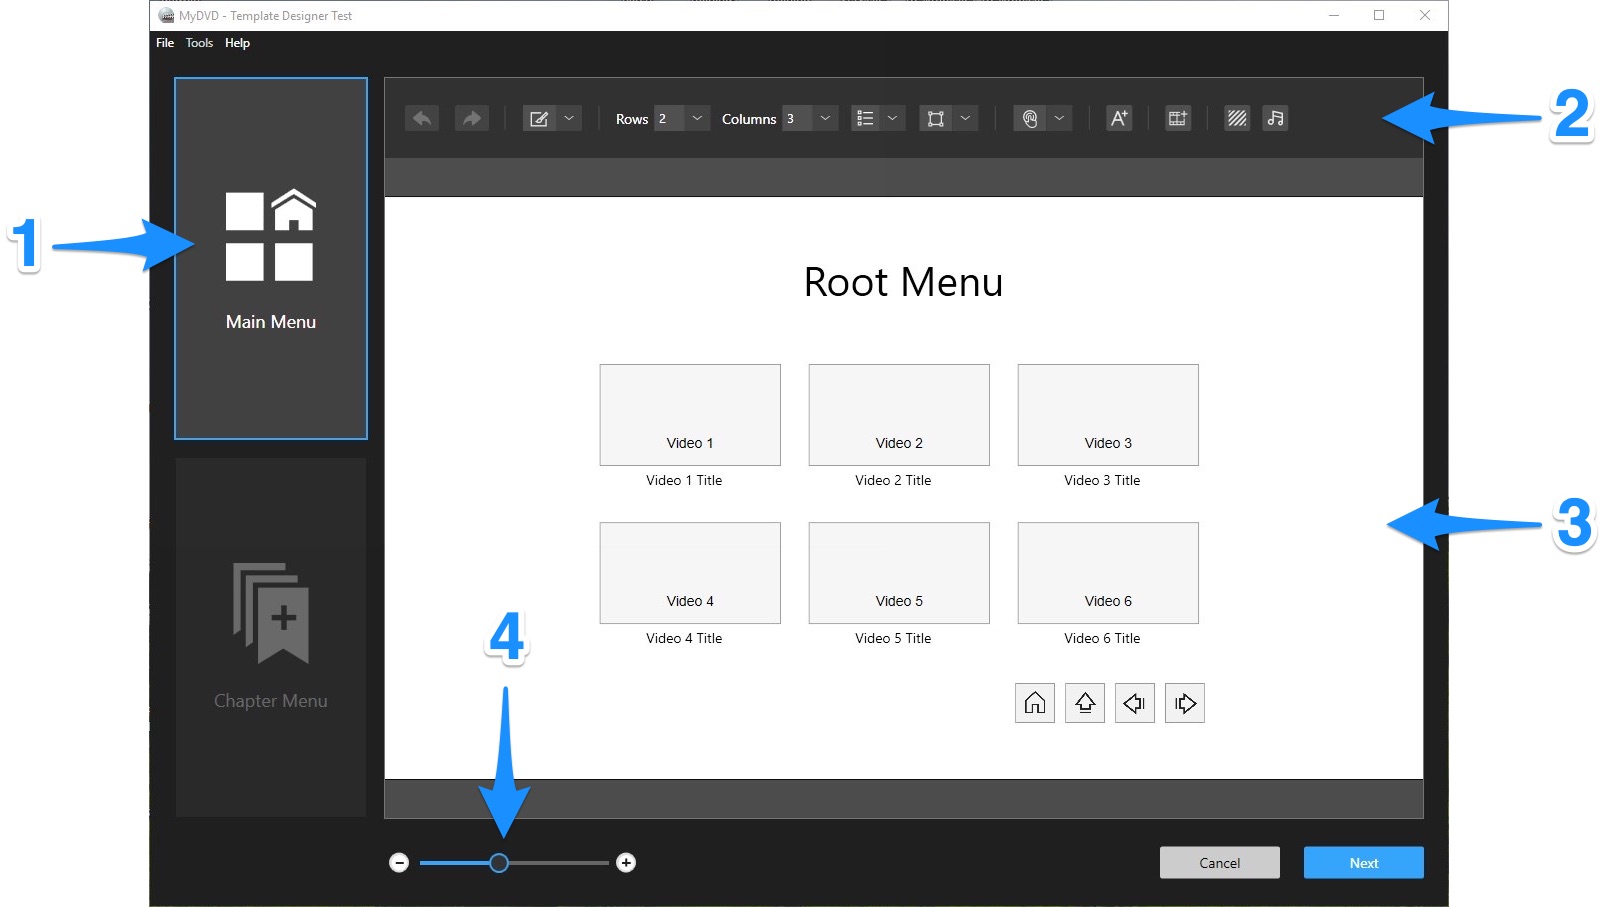Select the Video 5 thumbnail

pos(899,573)
